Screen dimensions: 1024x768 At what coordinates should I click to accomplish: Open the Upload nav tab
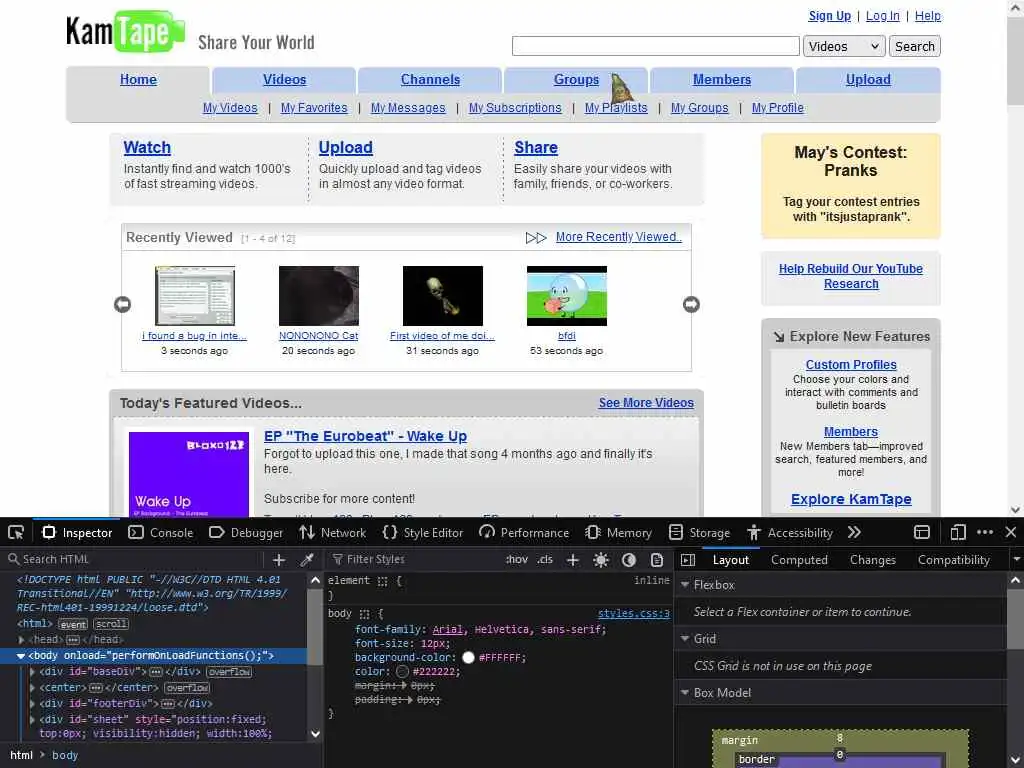(868, 79)
